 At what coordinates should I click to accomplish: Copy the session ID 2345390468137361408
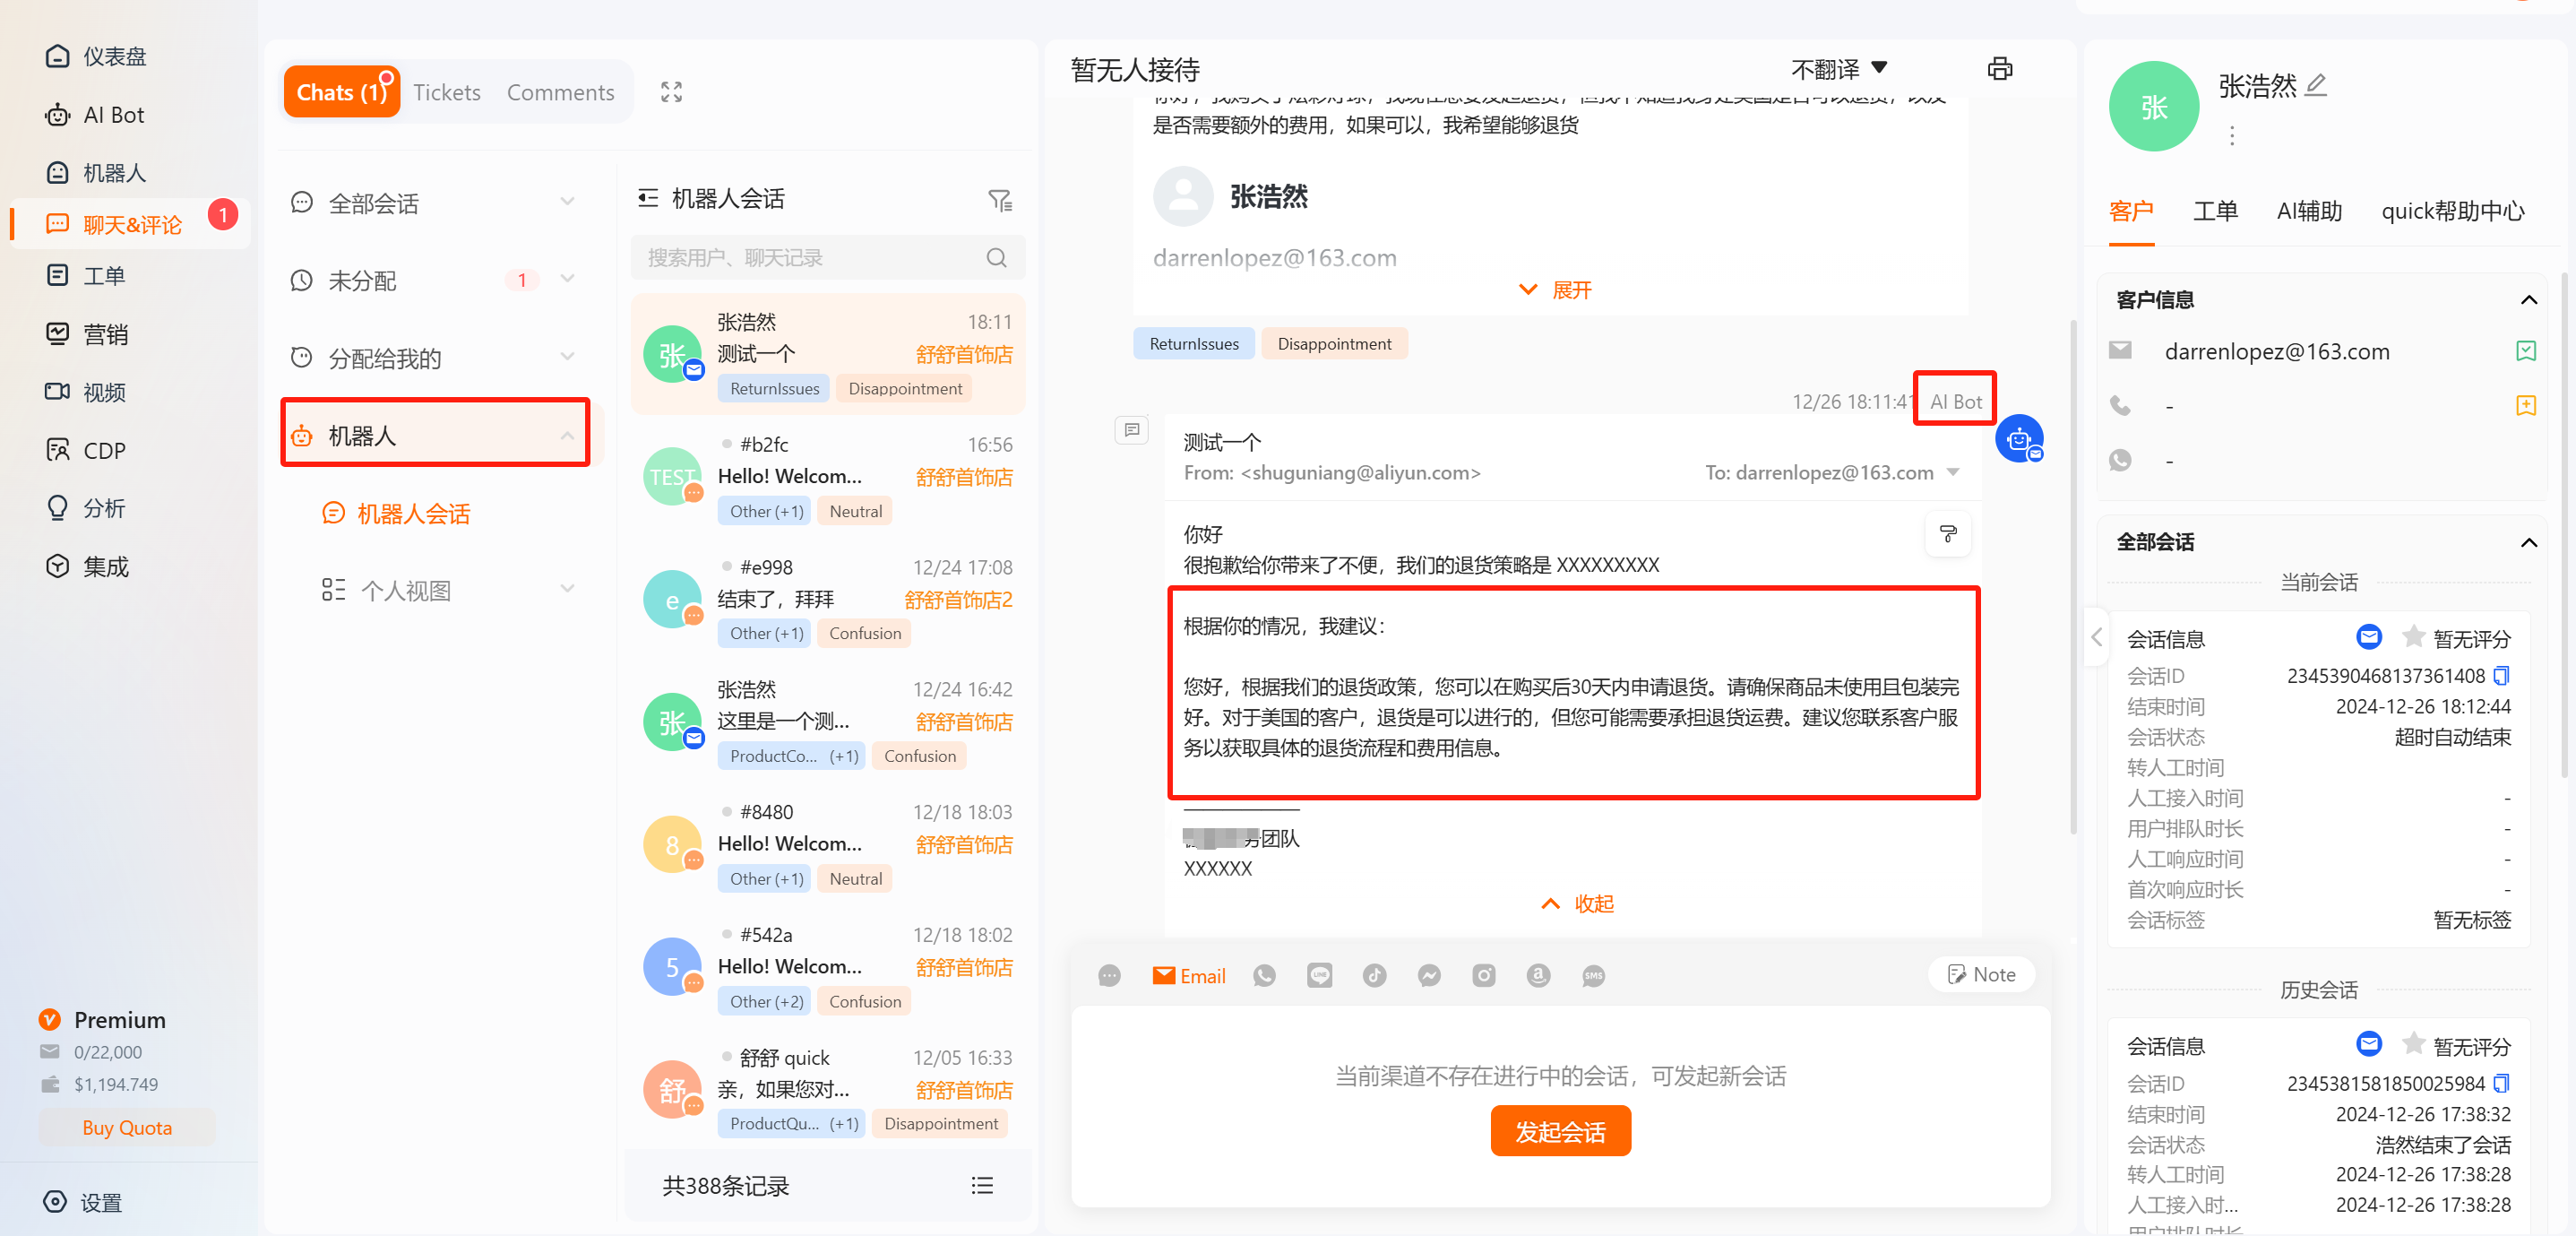tap(2502, 676)
